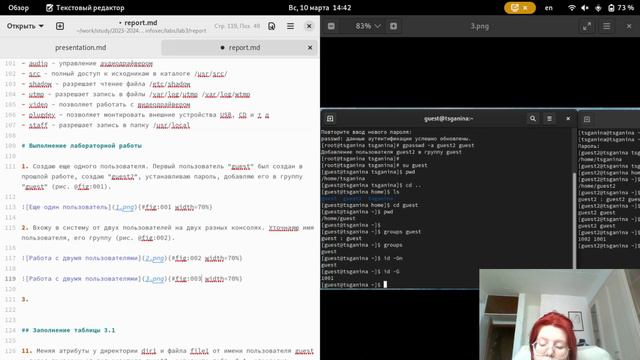Toggle fullscreen in the image viewer
Image resolution: width=640 pixels, height=360 pixels.
tap(587, 26)
